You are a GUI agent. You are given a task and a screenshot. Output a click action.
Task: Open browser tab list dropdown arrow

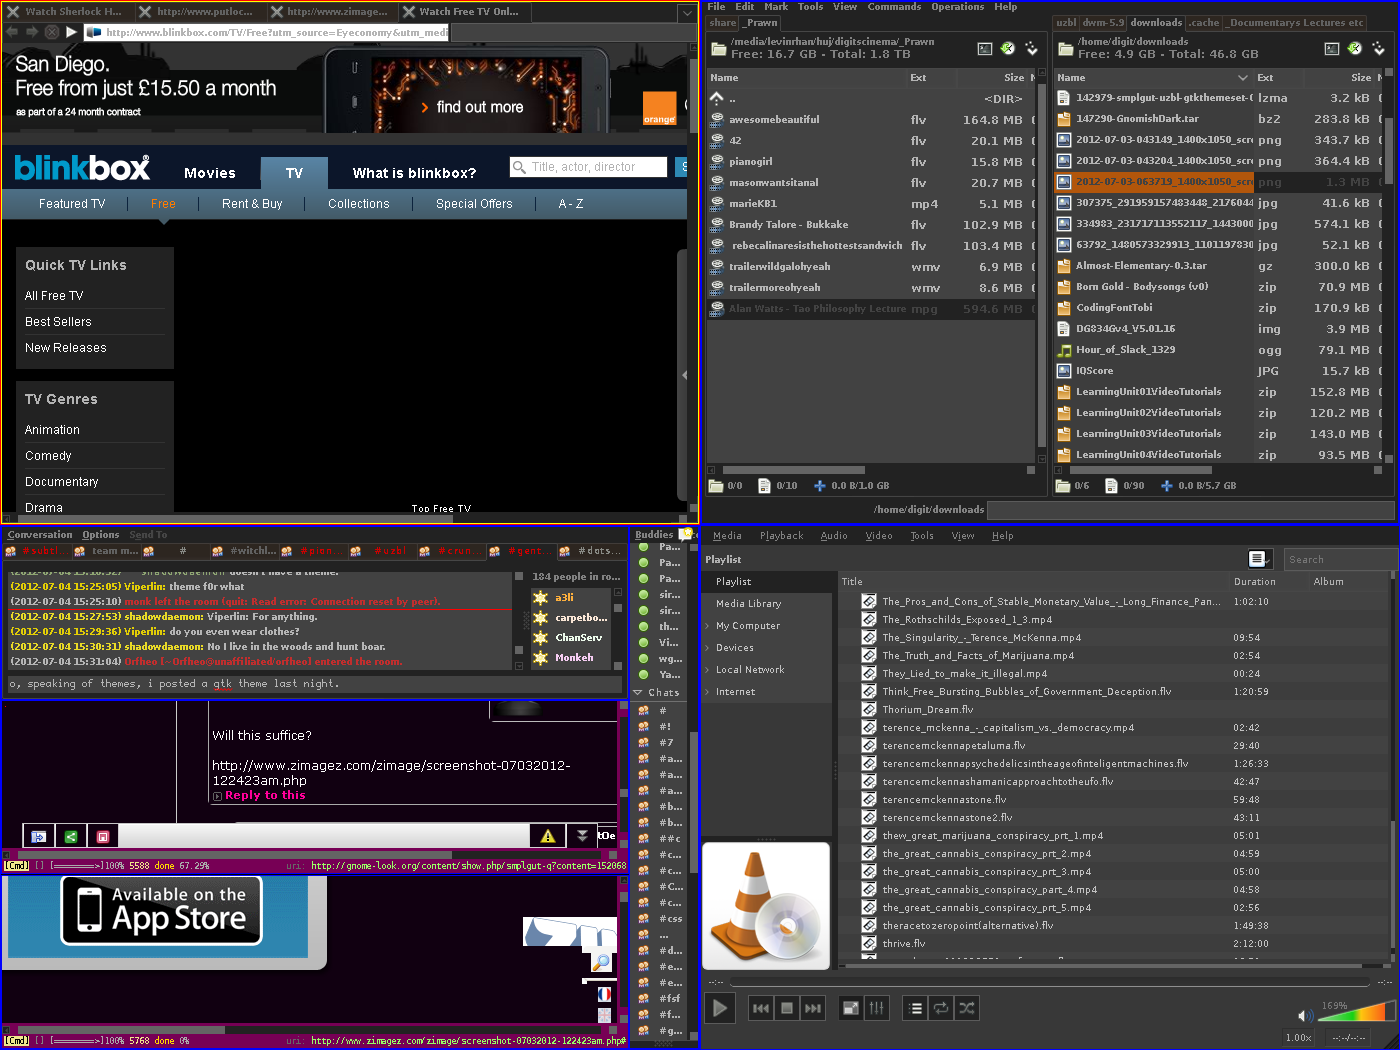click(686, 13)
